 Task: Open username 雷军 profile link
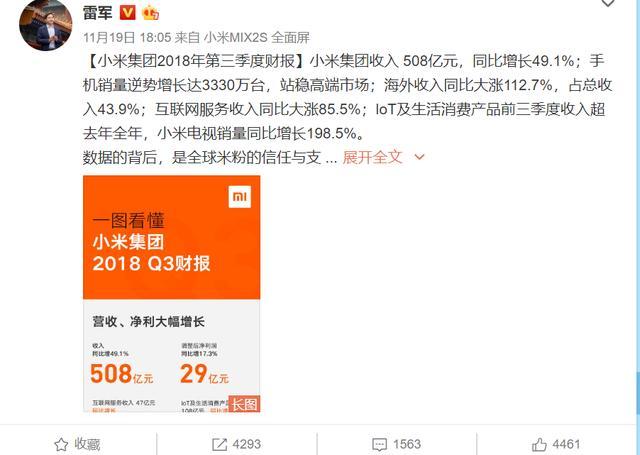click(x=98, y=13)
